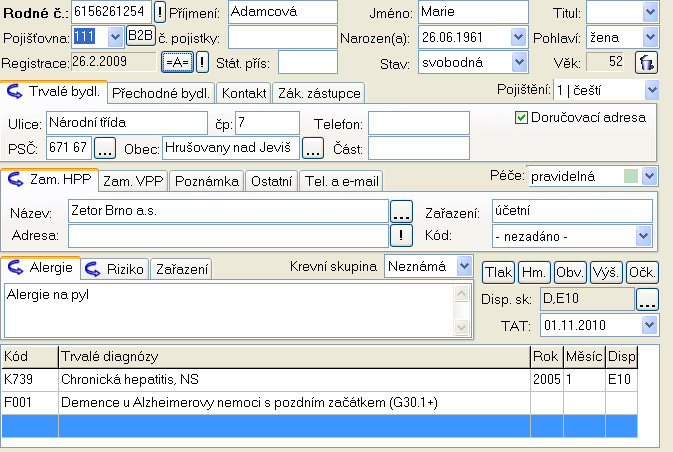This screenshot has height=452, width=673.
Task: Expand the Pojišťovna dropdown showing 111
Action: click(x=115, y=37)
